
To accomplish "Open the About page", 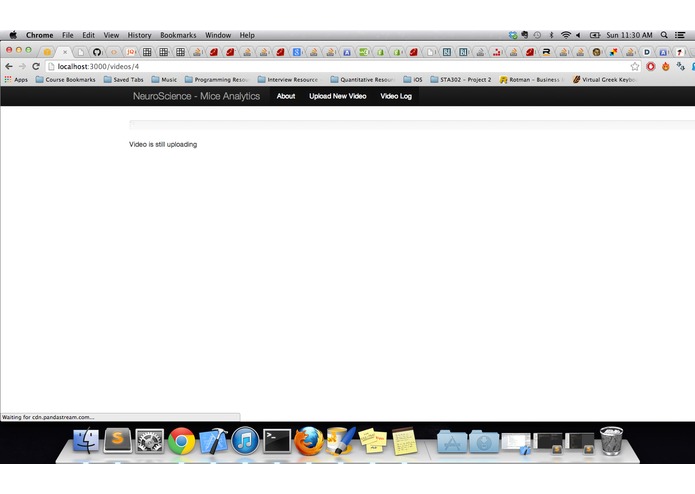I will [x=286, y=96].
